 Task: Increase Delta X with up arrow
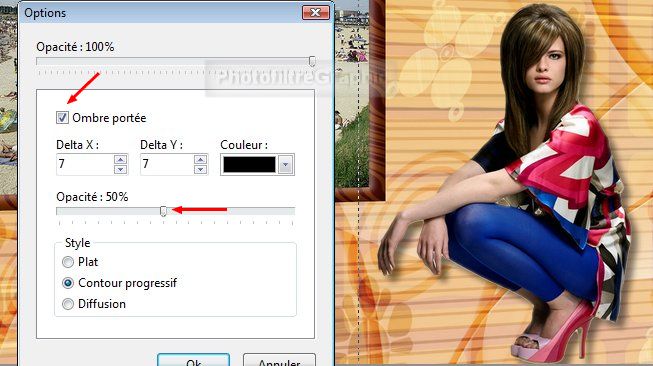pyautogui.click(x=120, y=159)
